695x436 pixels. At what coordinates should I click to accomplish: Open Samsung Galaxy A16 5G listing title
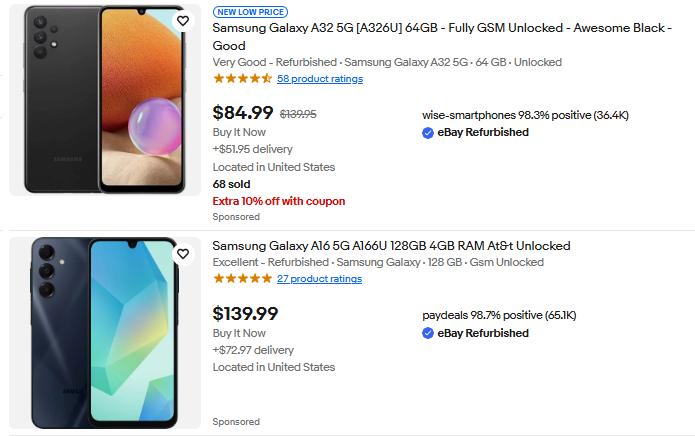(x=391, y=246)
